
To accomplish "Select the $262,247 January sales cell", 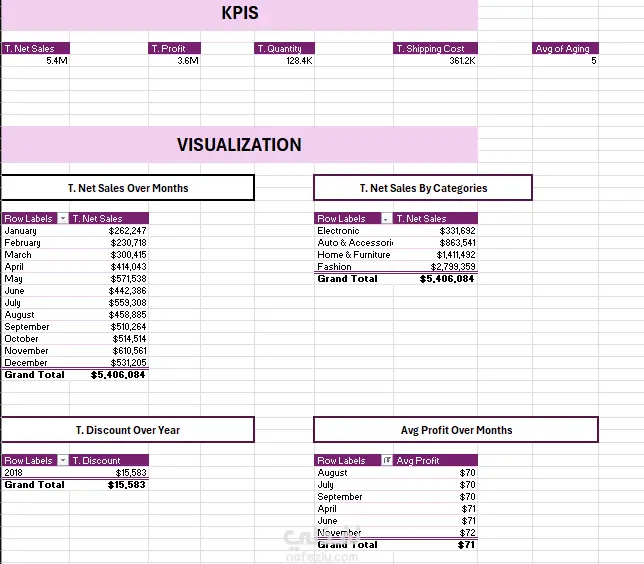I will pos(109,230).
